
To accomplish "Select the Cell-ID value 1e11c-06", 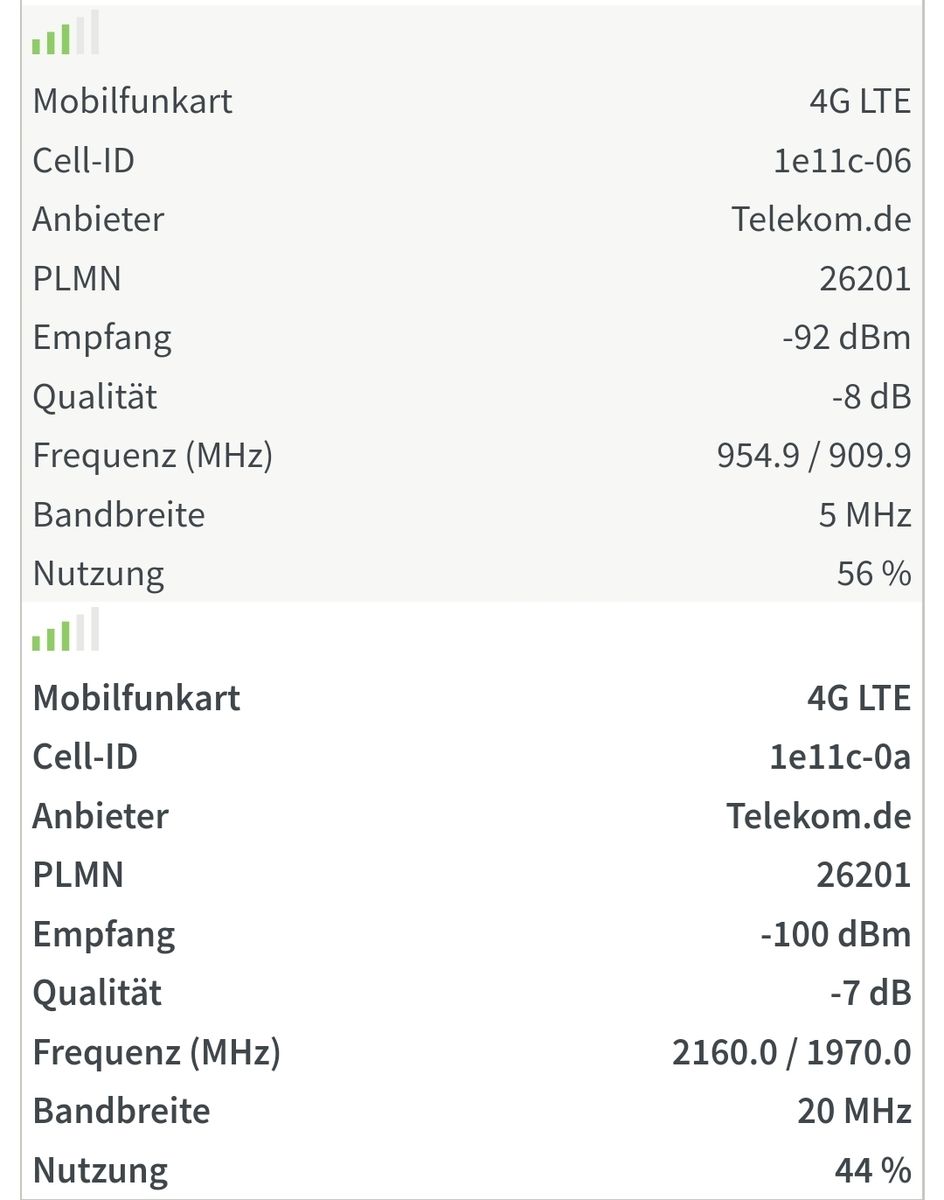I will [x=842, y=160].
